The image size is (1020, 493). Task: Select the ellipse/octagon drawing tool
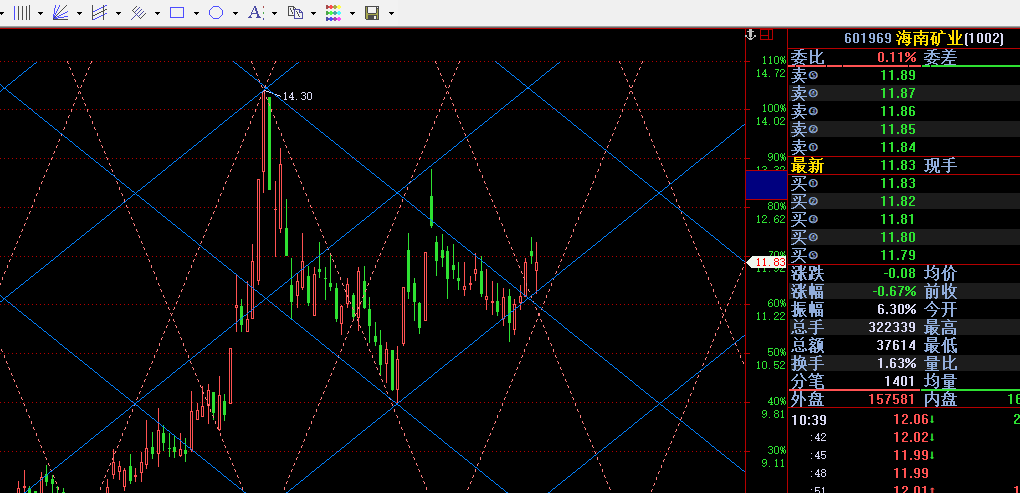click(x=216, y=12)
